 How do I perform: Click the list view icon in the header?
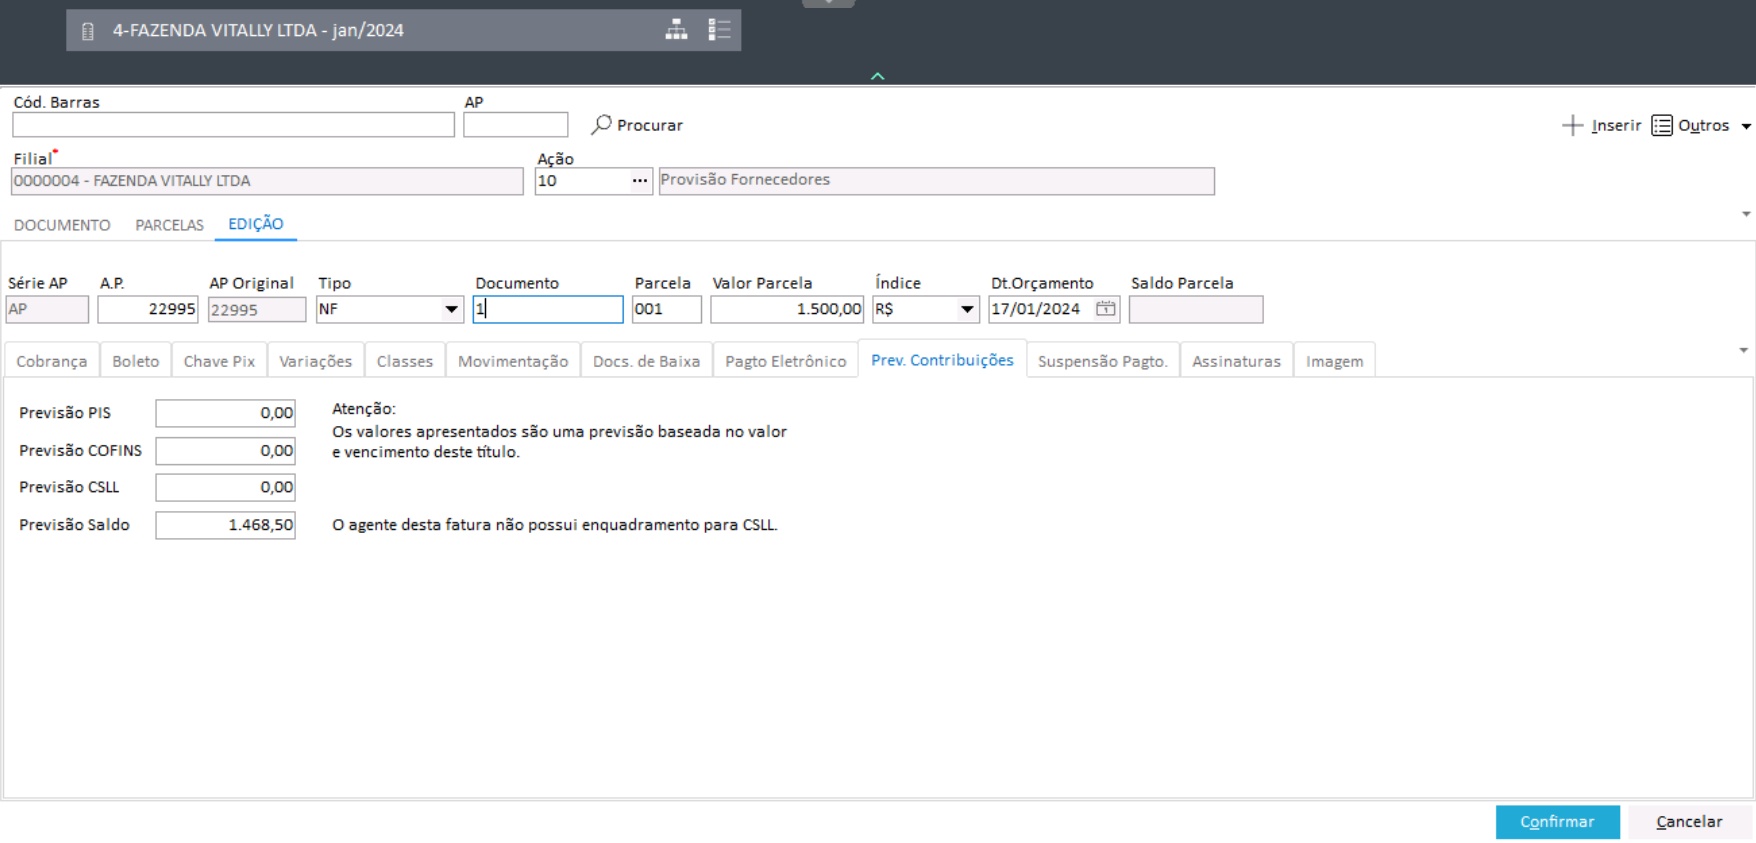tap(719, 30)
